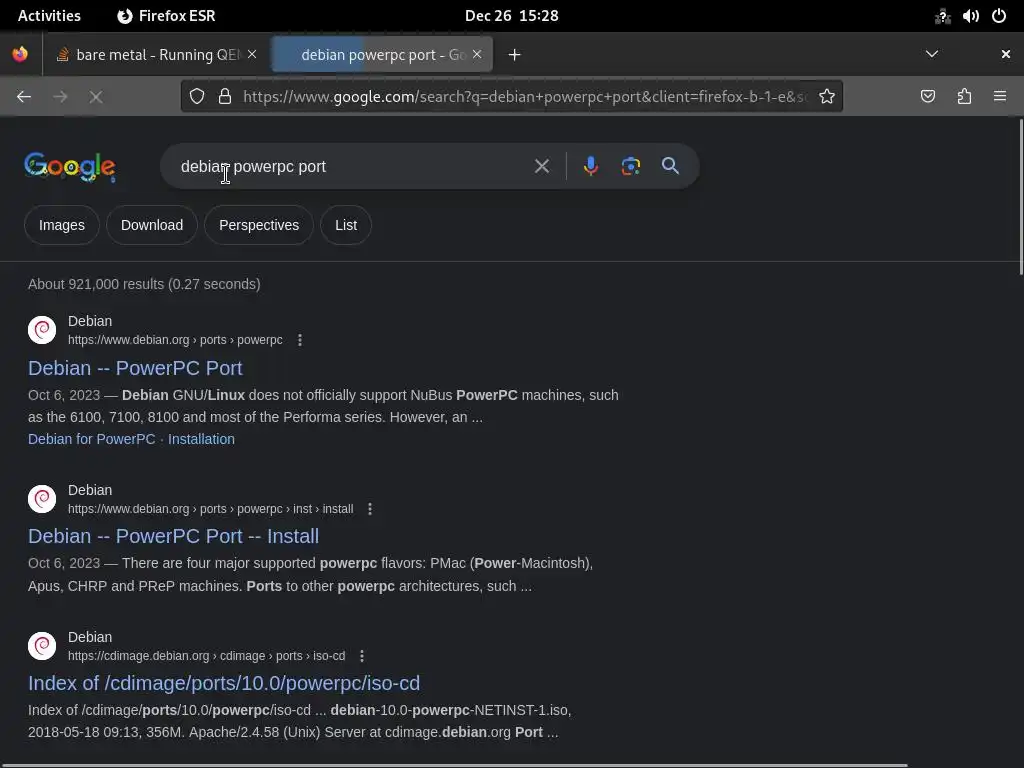Open the power menu in the top bar
1024x768 pixels.
pos(999,16)
